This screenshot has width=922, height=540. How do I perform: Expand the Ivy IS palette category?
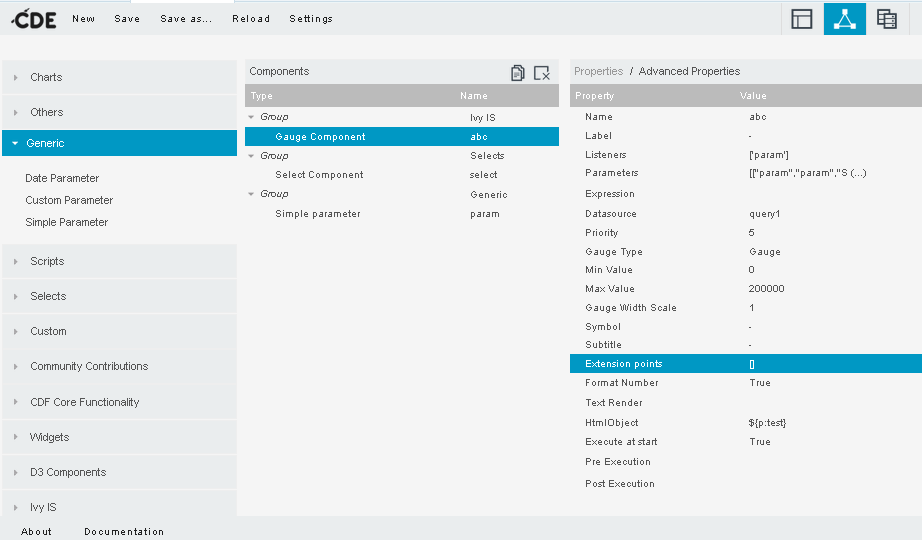[x=119, y=505]
